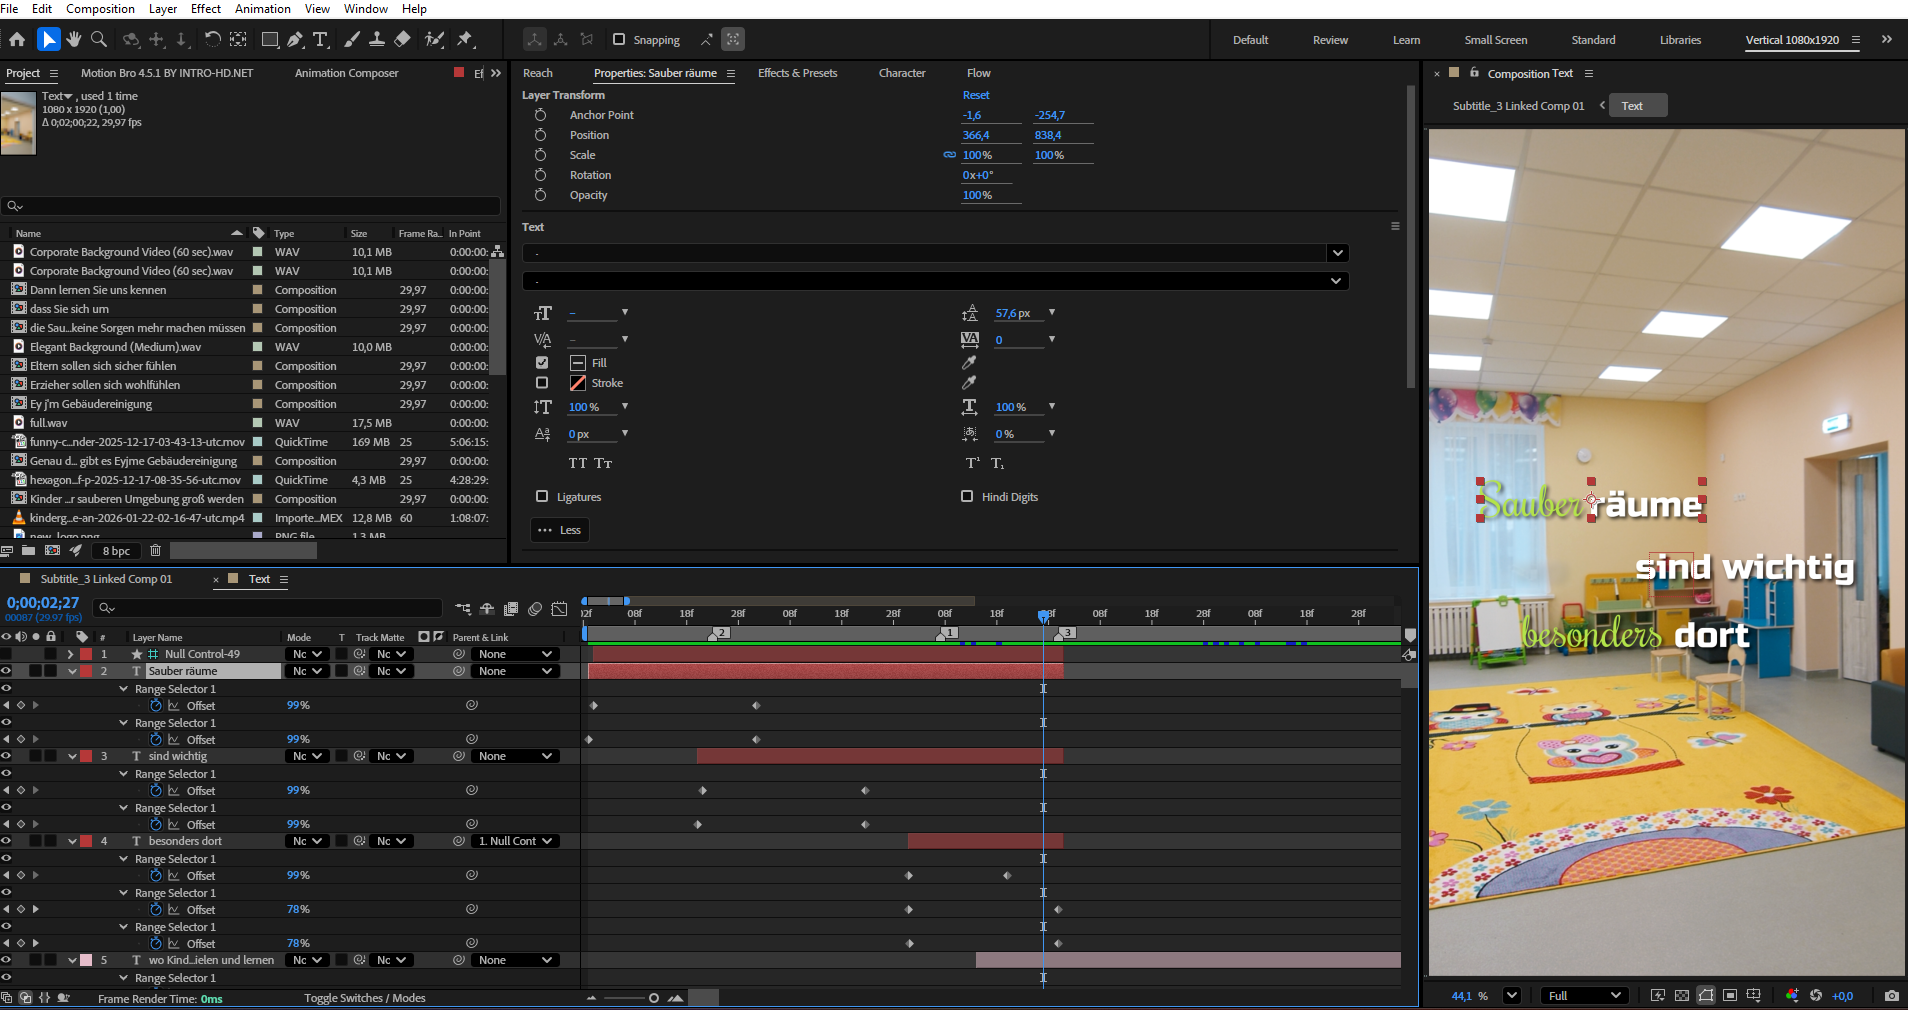Open the Graph Editor in the timeline

[559, 609]
